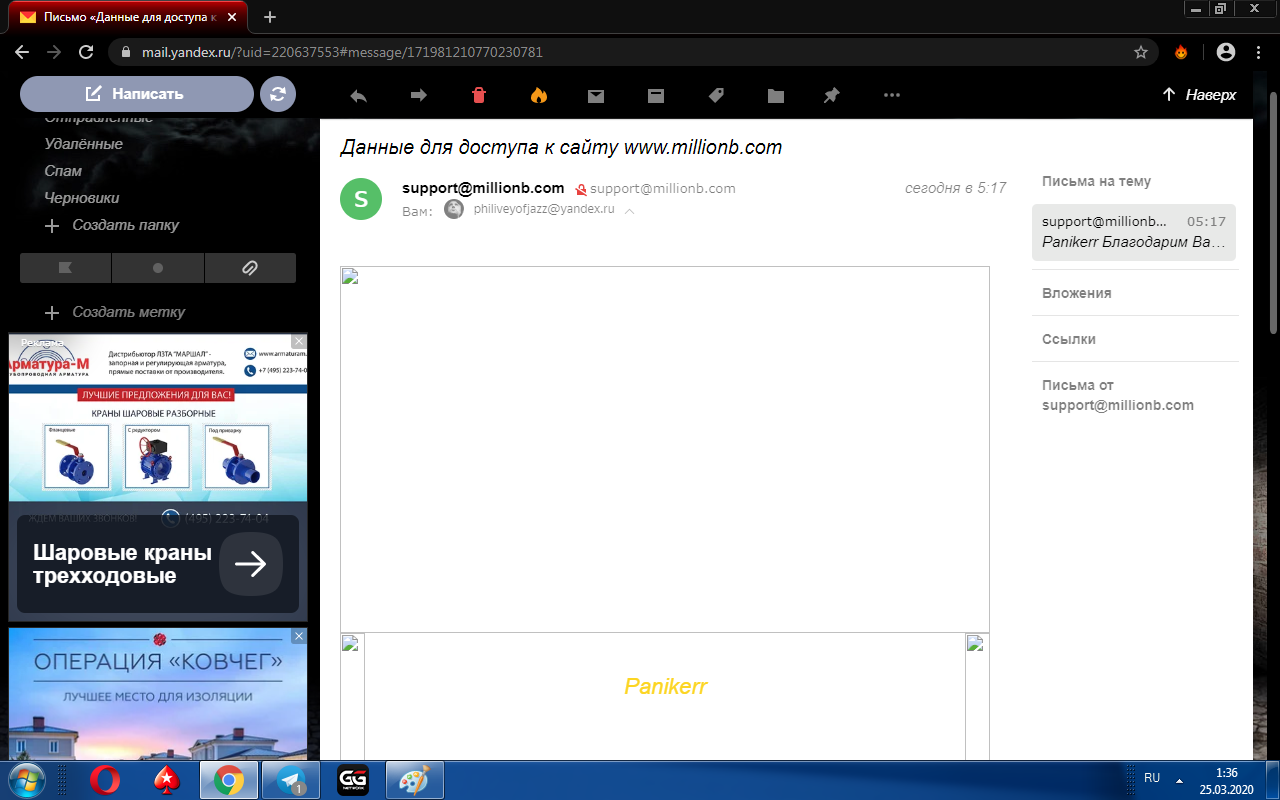This screenshot has height=800, width=1280.
Task: Open the Удалённые folder
Action: (x=84, y=144)
